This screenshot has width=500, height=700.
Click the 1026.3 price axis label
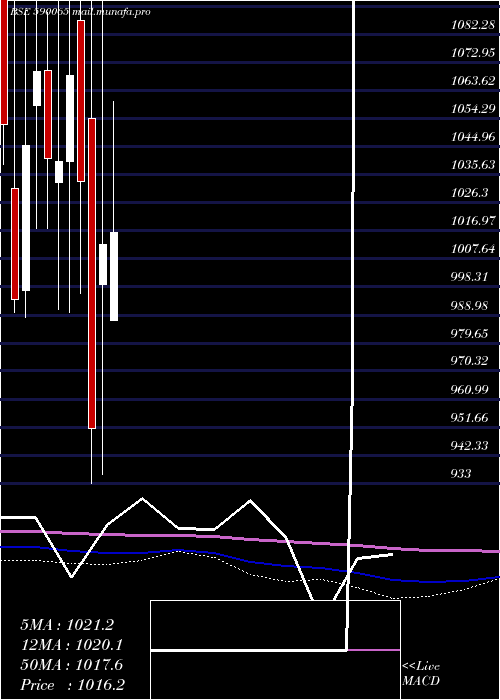(x=469, y=193)
